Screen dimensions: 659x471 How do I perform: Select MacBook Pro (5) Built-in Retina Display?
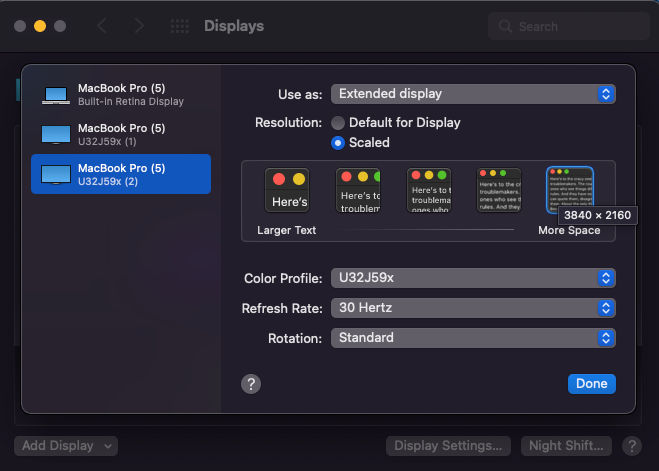click(x=121, y=95)
